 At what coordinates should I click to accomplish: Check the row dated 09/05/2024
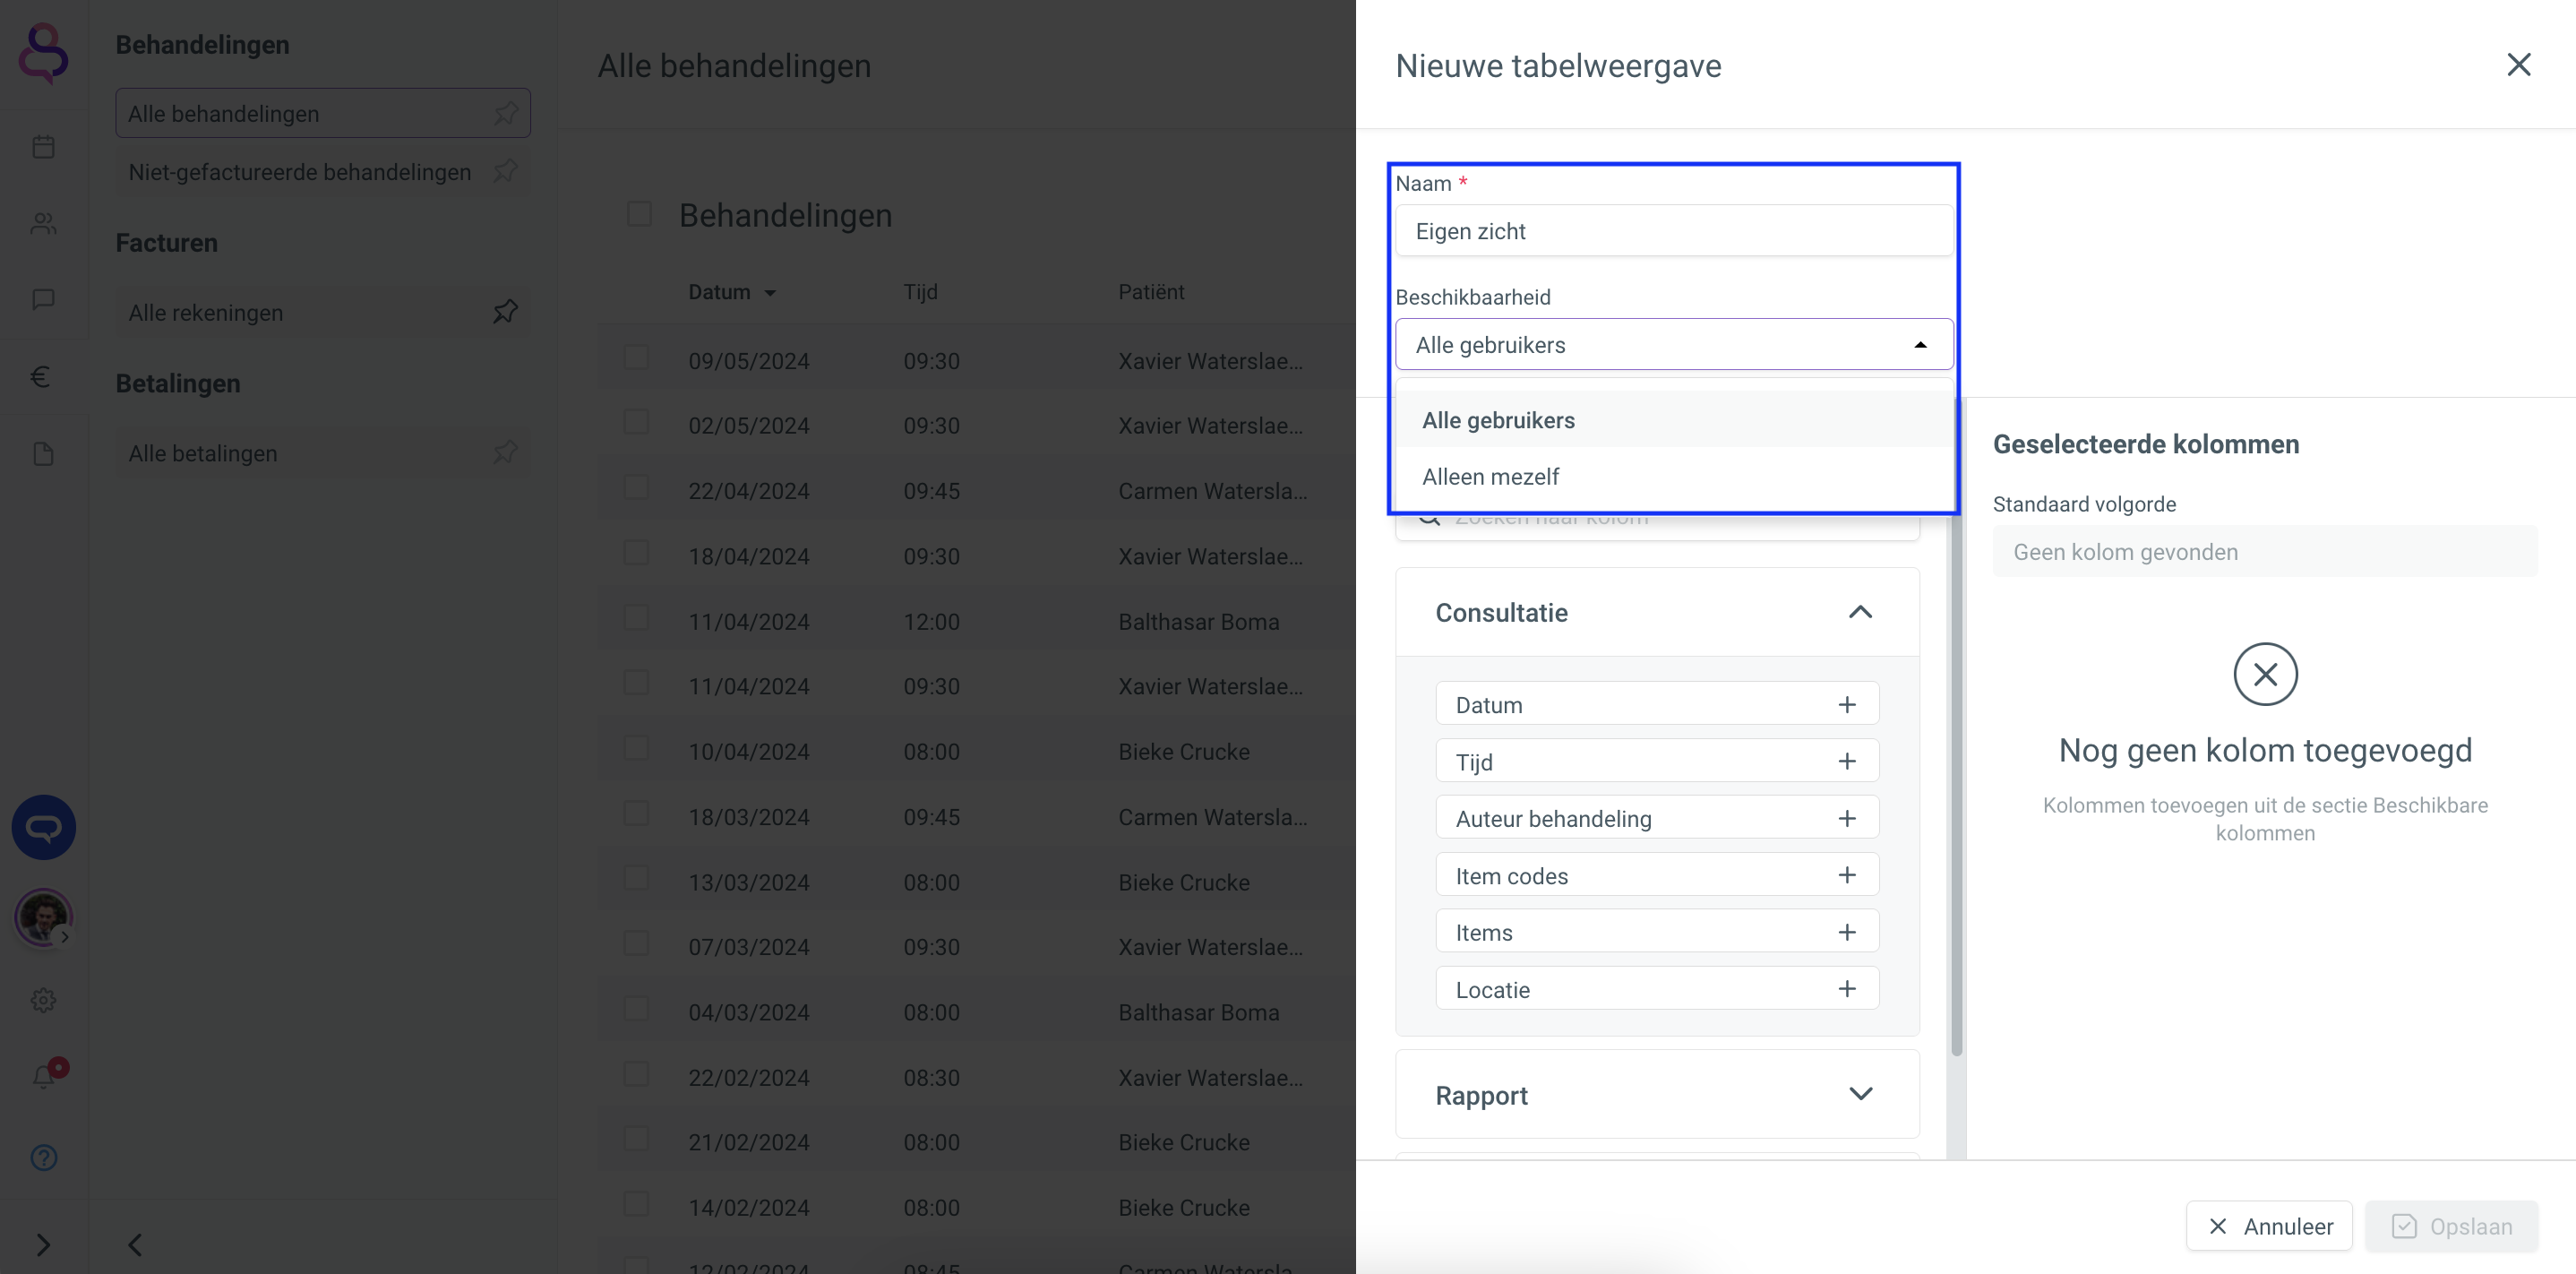point(636,358)
